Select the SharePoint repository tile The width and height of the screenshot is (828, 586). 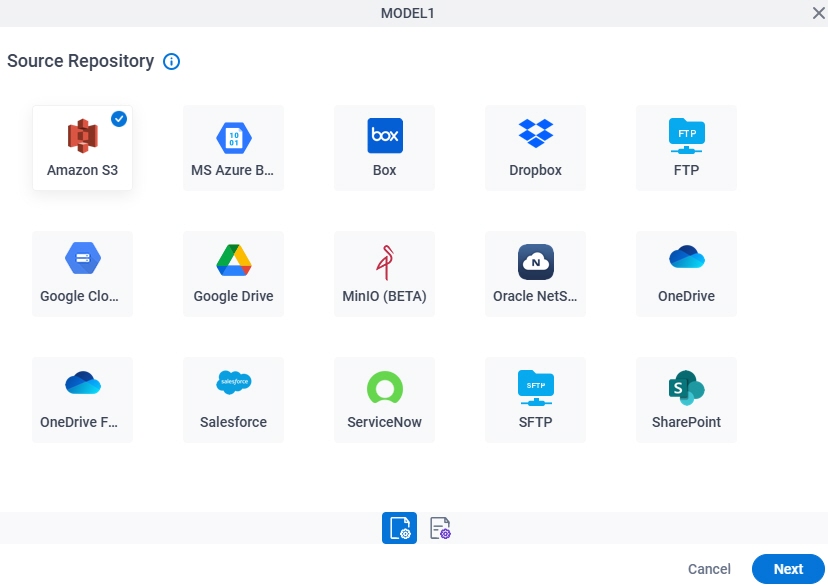click(686, 400)
